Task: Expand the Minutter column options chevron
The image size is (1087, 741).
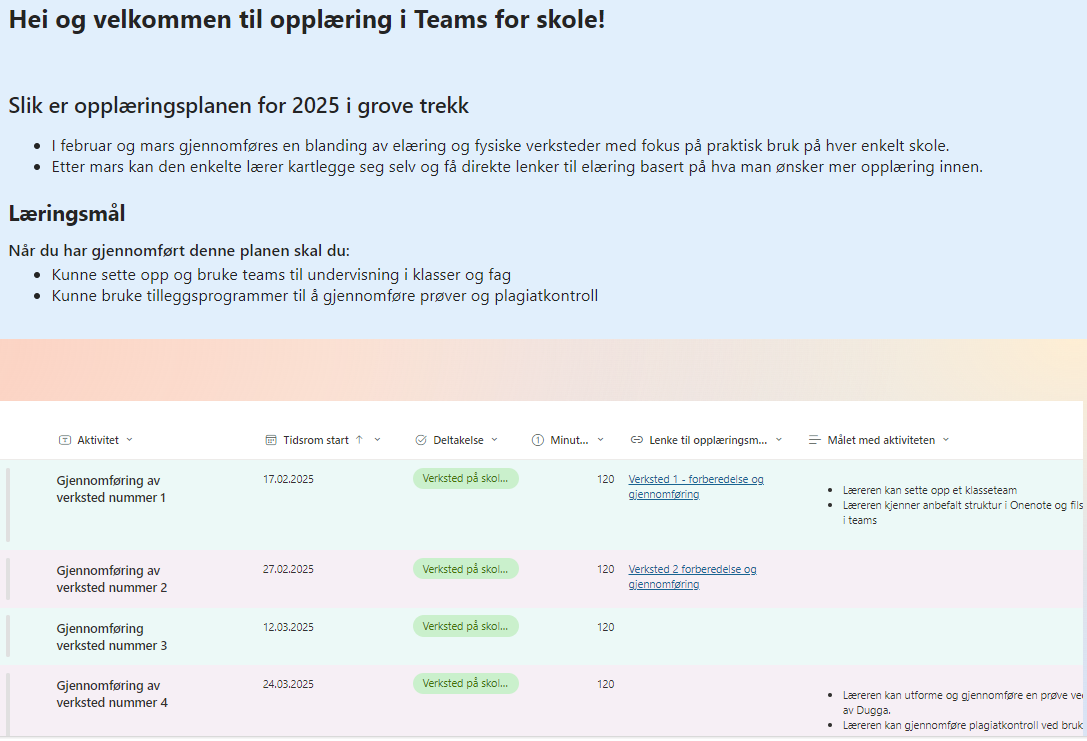Action: [601, 440]
